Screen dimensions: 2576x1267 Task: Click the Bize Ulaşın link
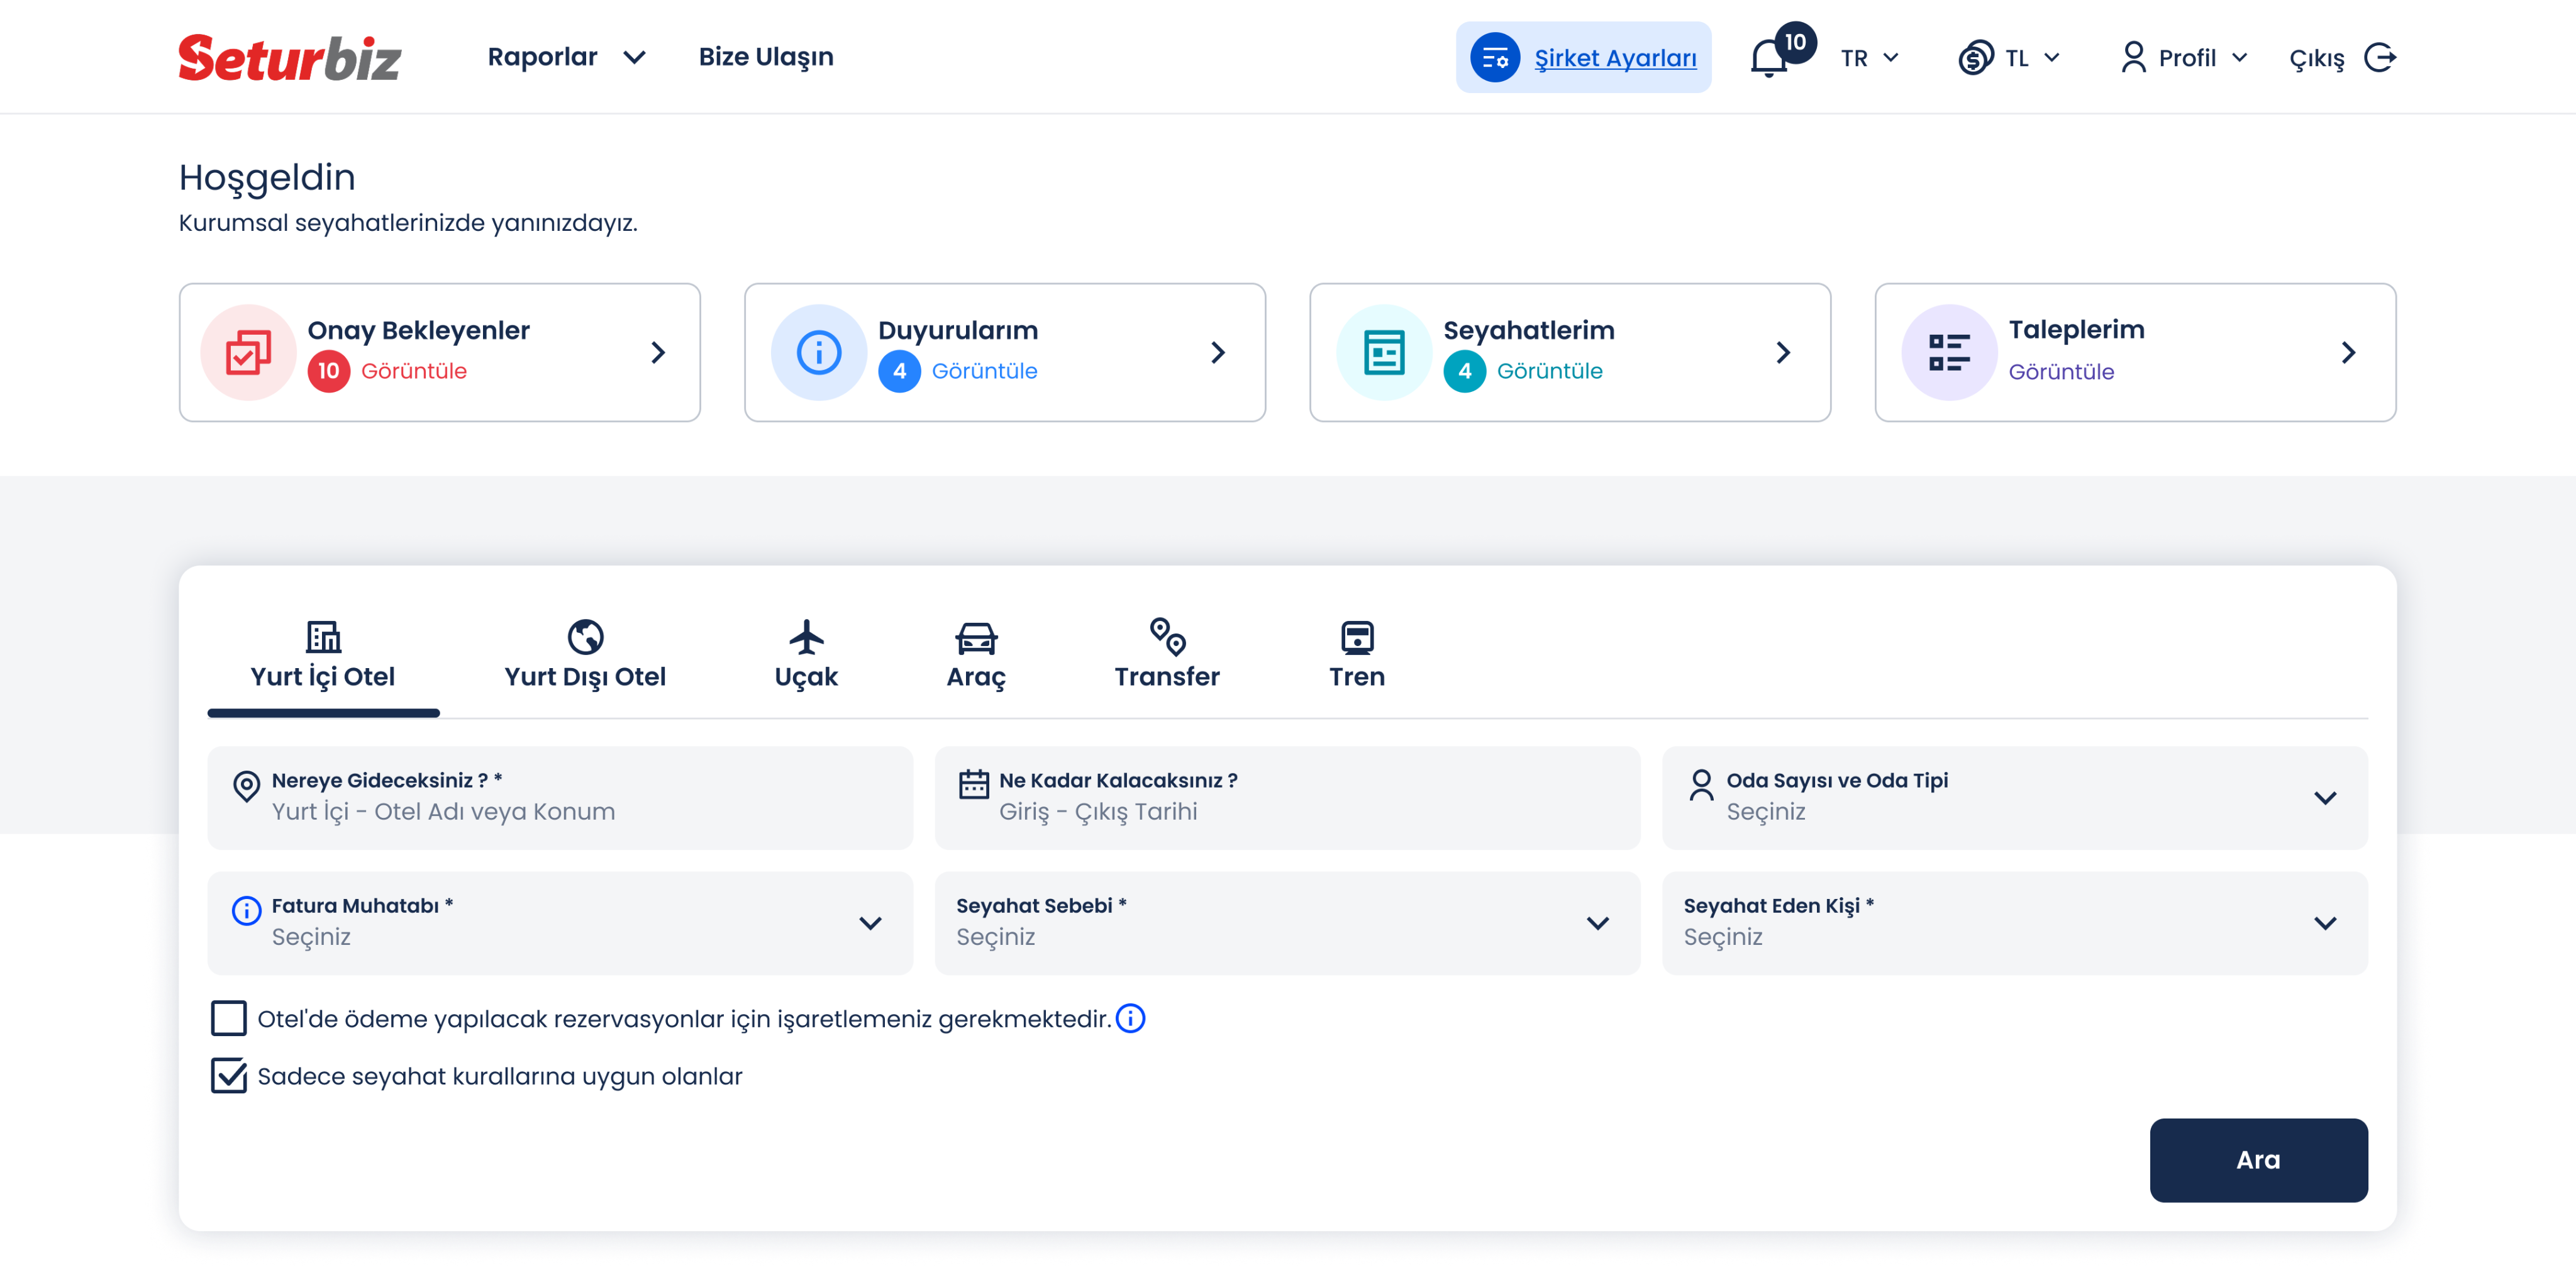766,57
